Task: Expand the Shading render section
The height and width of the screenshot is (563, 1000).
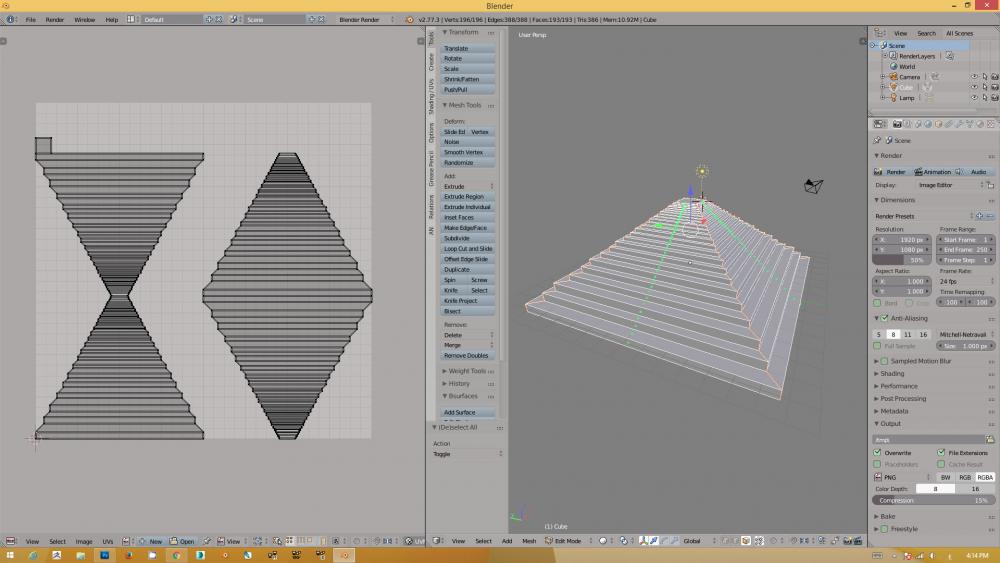Action: pyautogui.click(x=892, y=374)
